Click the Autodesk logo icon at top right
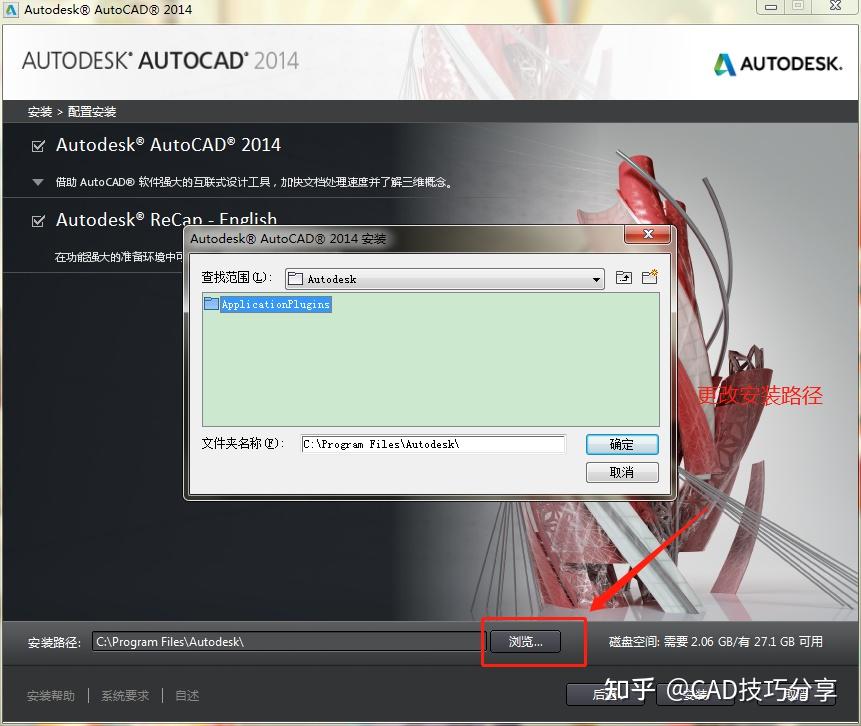Screen dimensions: 861x726 pos(724,64)
